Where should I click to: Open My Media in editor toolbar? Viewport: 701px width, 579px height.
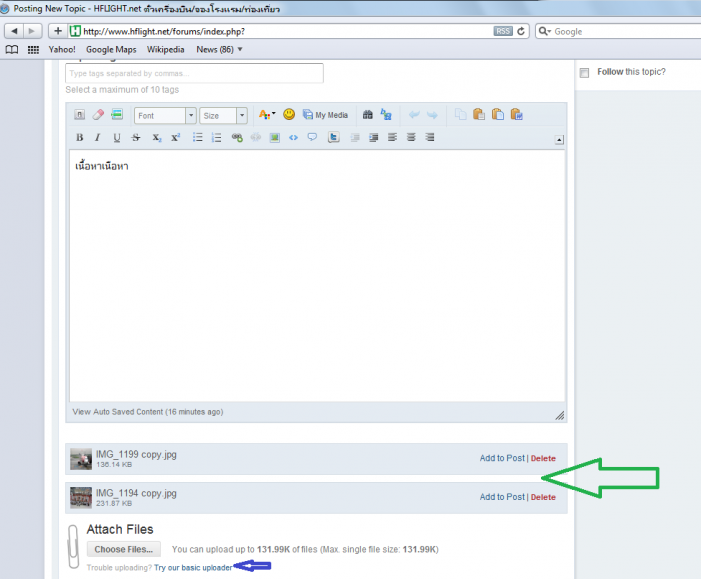[325, 115]
